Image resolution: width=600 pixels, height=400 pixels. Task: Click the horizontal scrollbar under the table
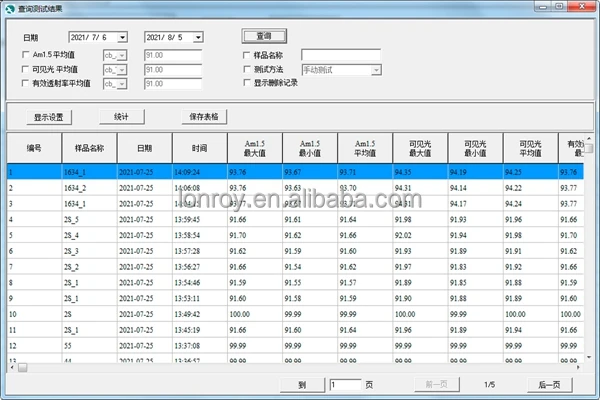pyautogui.click(x=300, y=367)
